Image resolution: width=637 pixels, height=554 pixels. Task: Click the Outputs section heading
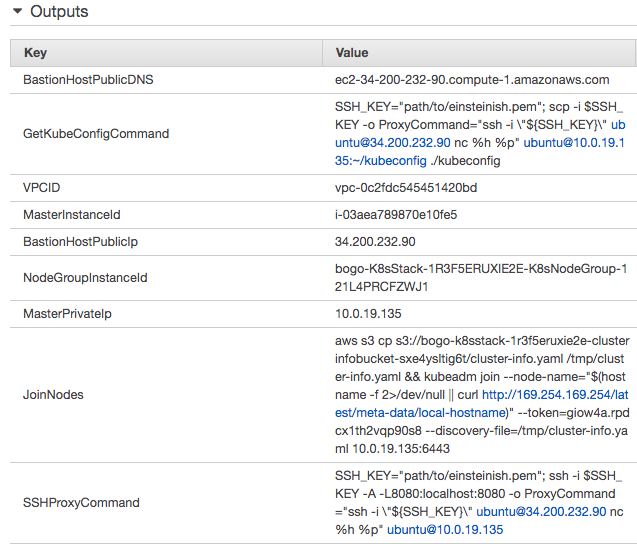point(59,11)
